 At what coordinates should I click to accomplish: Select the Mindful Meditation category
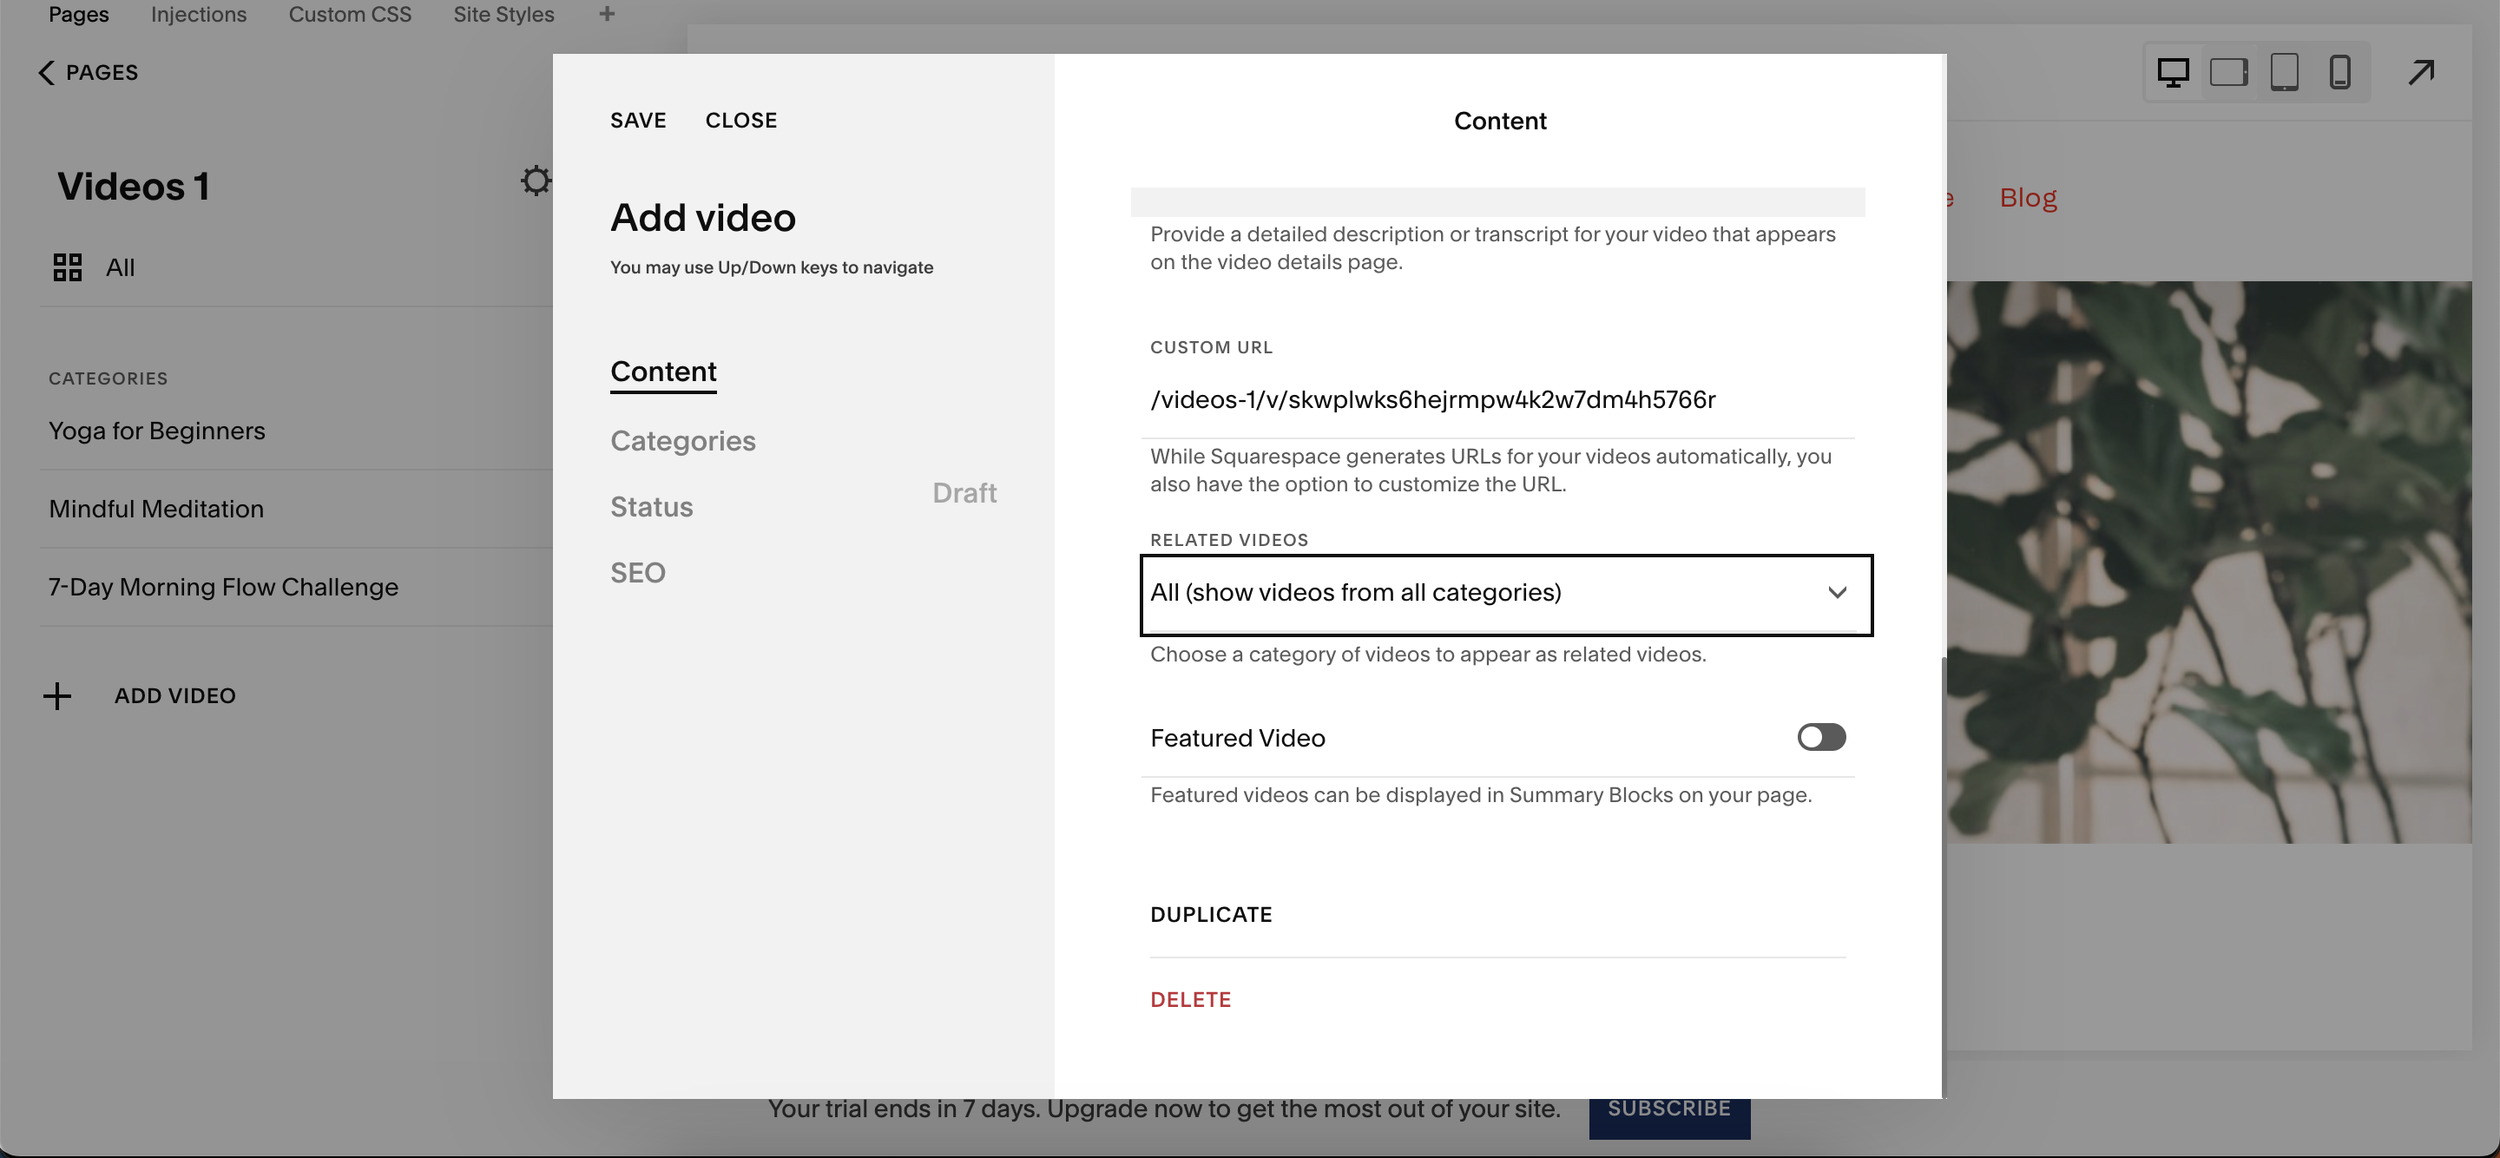157,509
